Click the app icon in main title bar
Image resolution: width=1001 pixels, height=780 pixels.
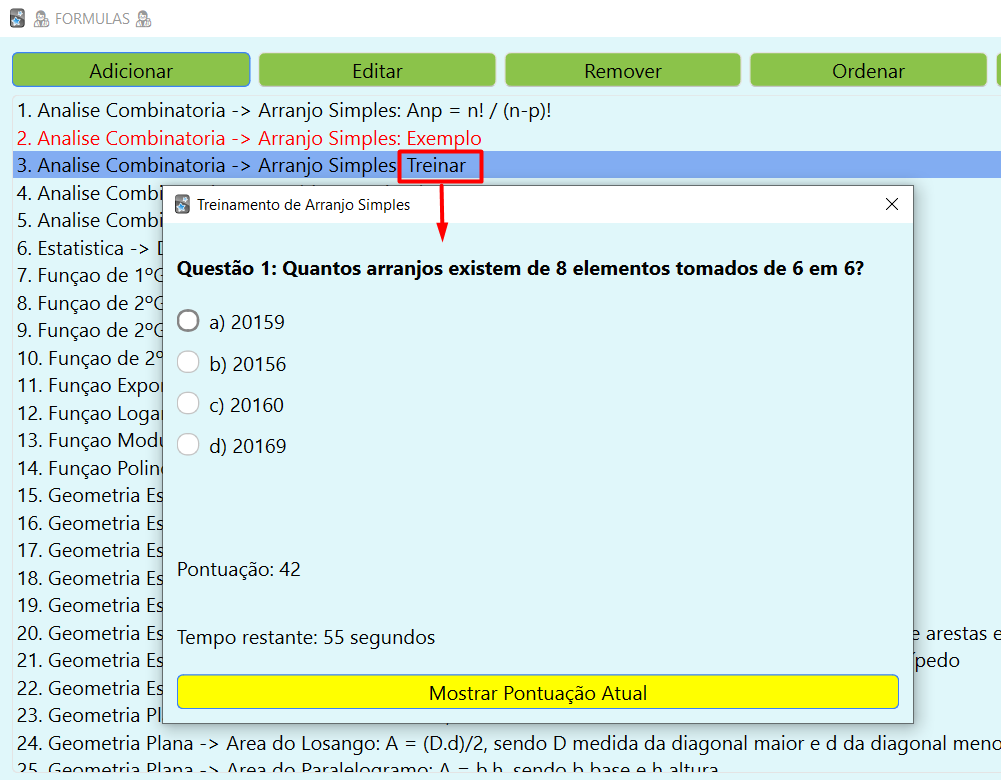click(x=17, y=18)
